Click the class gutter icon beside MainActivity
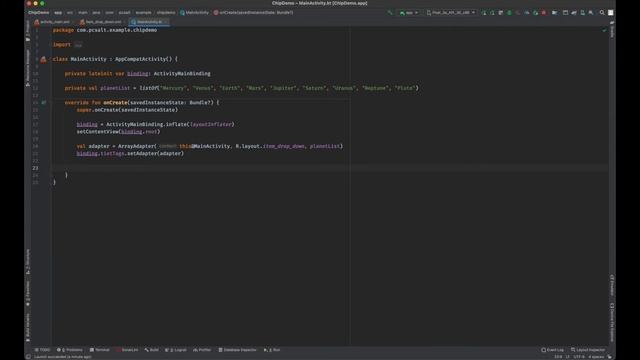This screenshot has height=360, width=640. (43, 59)
